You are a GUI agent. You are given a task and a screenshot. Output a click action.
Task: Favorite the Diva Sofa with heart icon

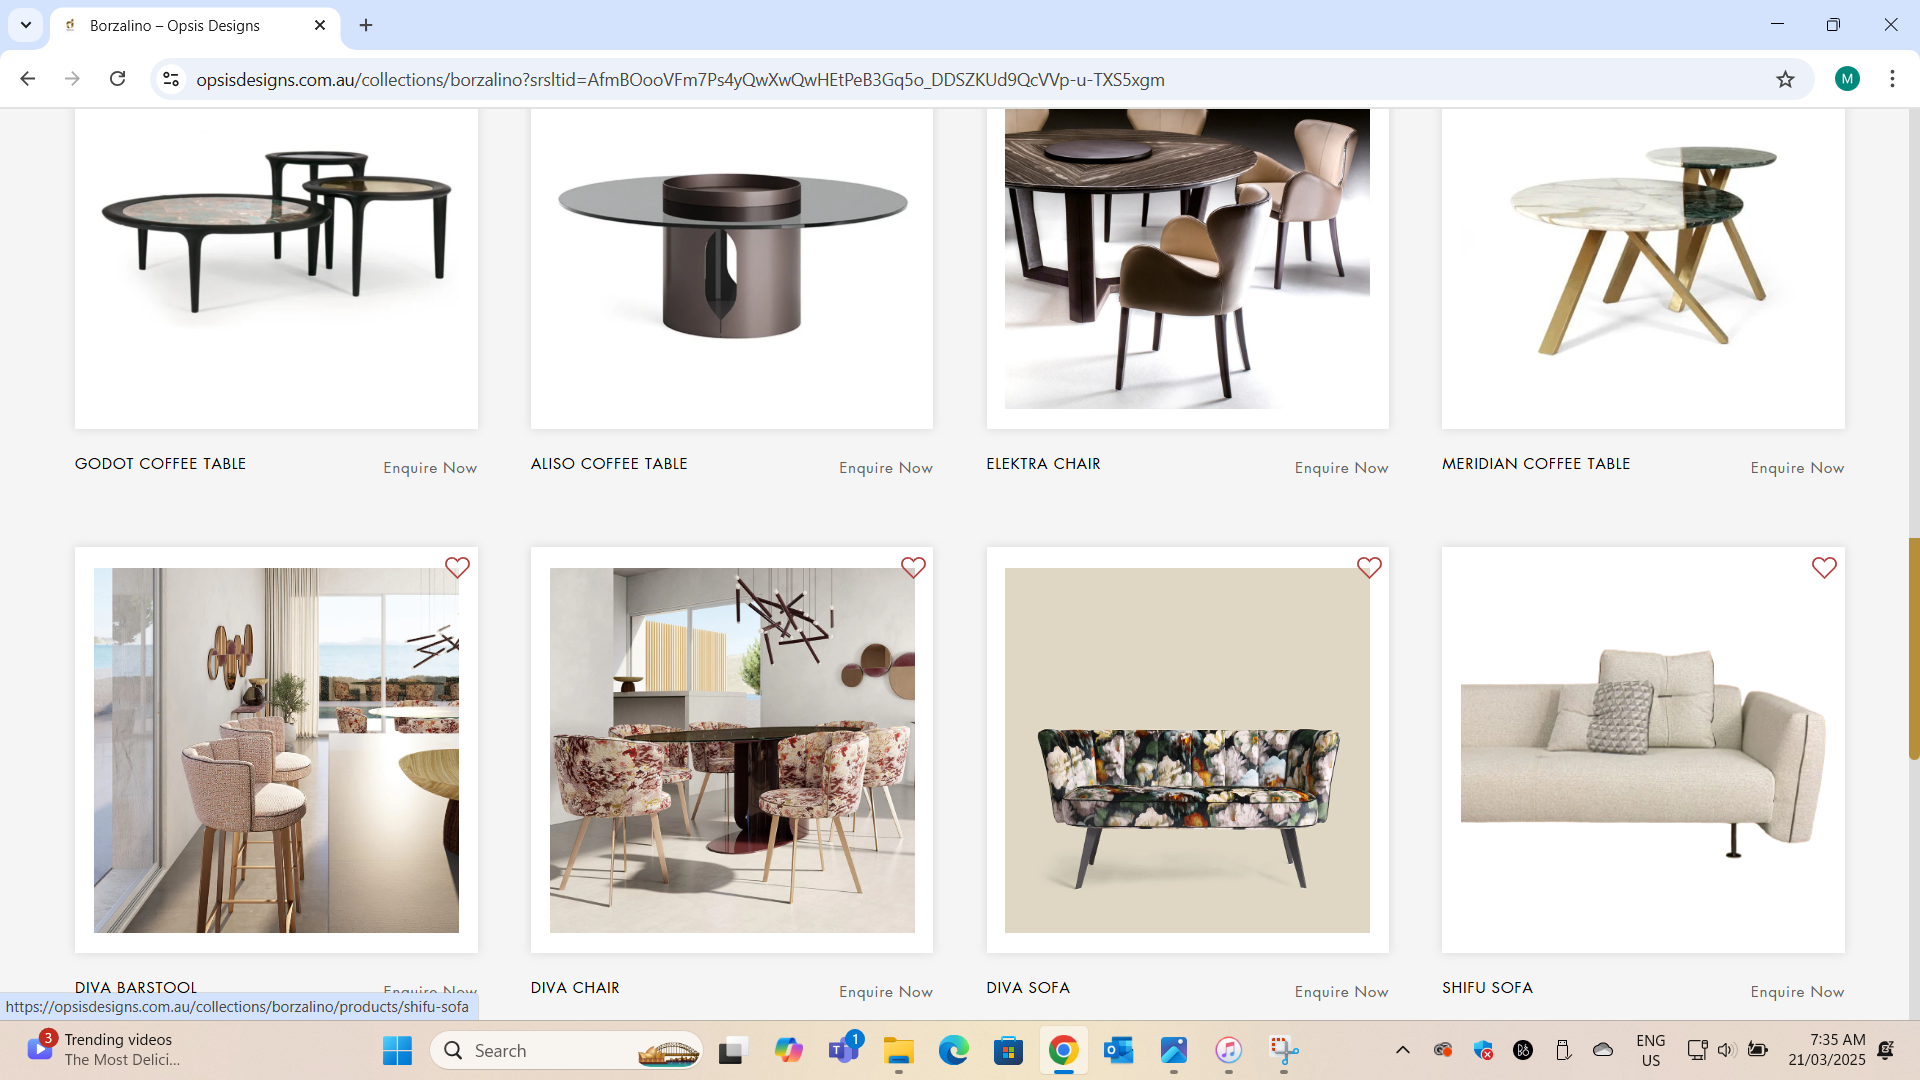coord(1369,568)
